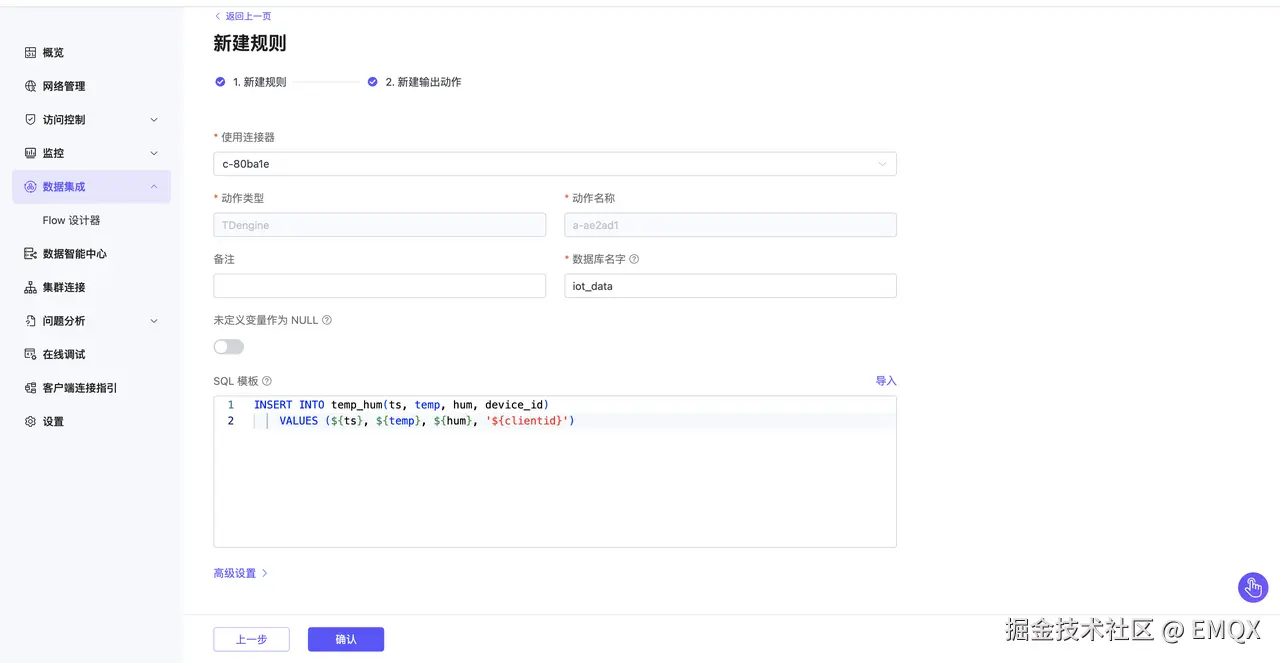Click the gear icon for 设置
The image size is (1280, 663).
tap(30, 422)
